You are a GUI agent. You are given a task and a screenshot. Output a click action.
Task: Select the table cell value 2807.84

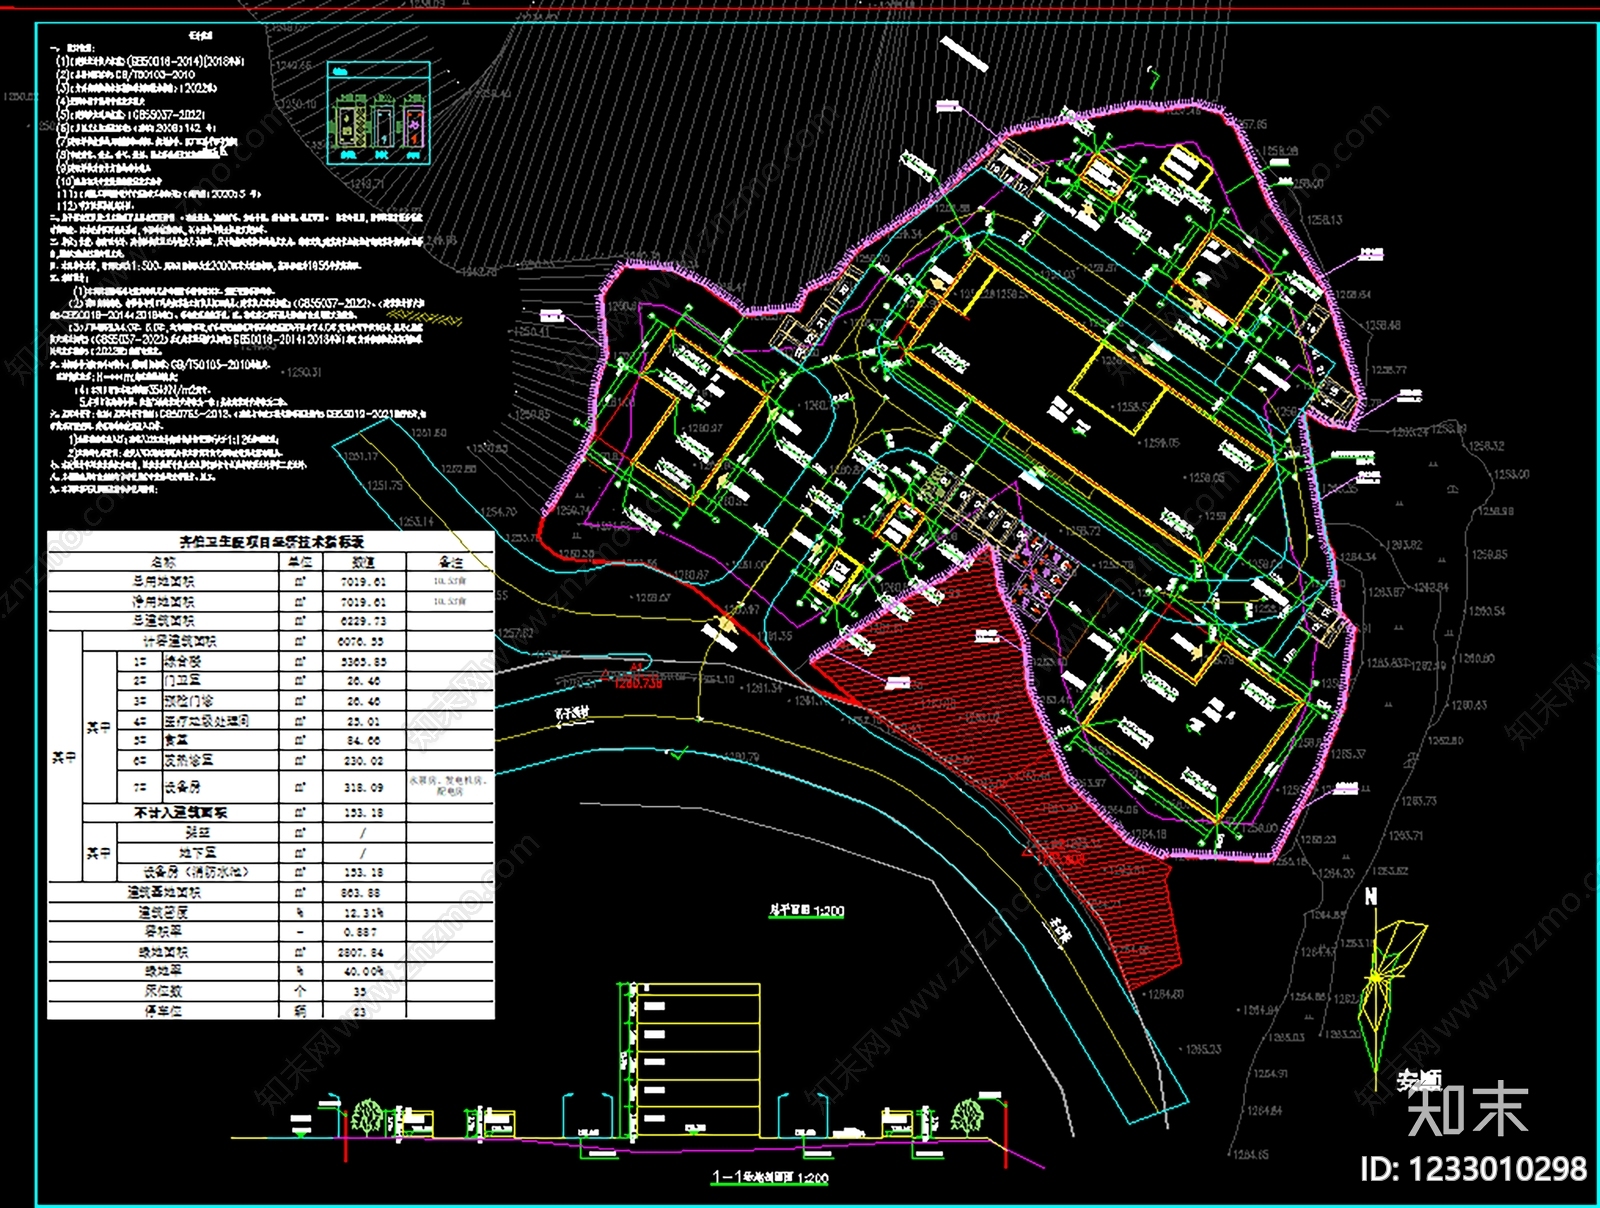[x=363, y=952]
